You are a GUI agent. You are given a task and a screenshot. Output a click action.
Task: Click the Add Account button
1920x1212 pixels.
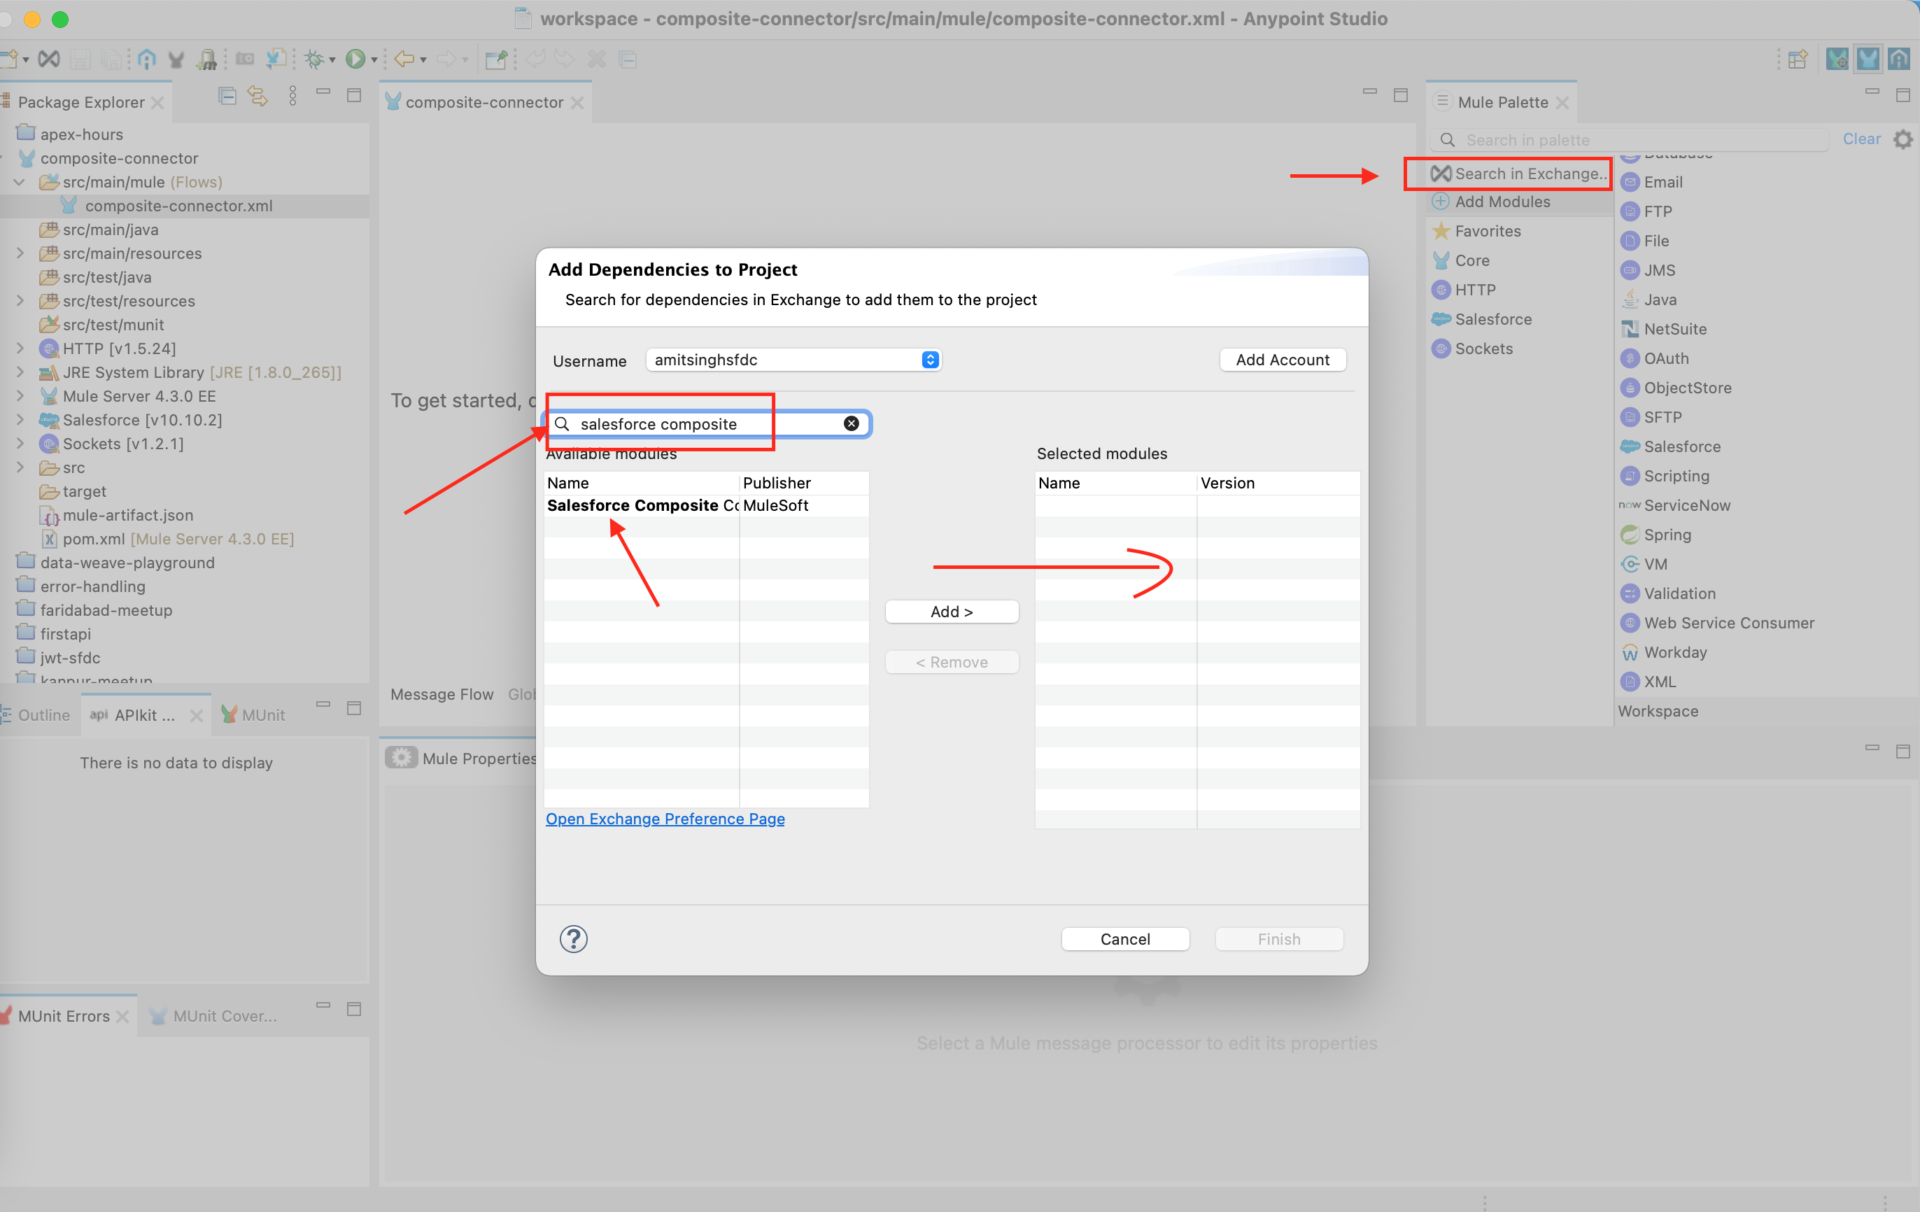tap(1282, 360)
